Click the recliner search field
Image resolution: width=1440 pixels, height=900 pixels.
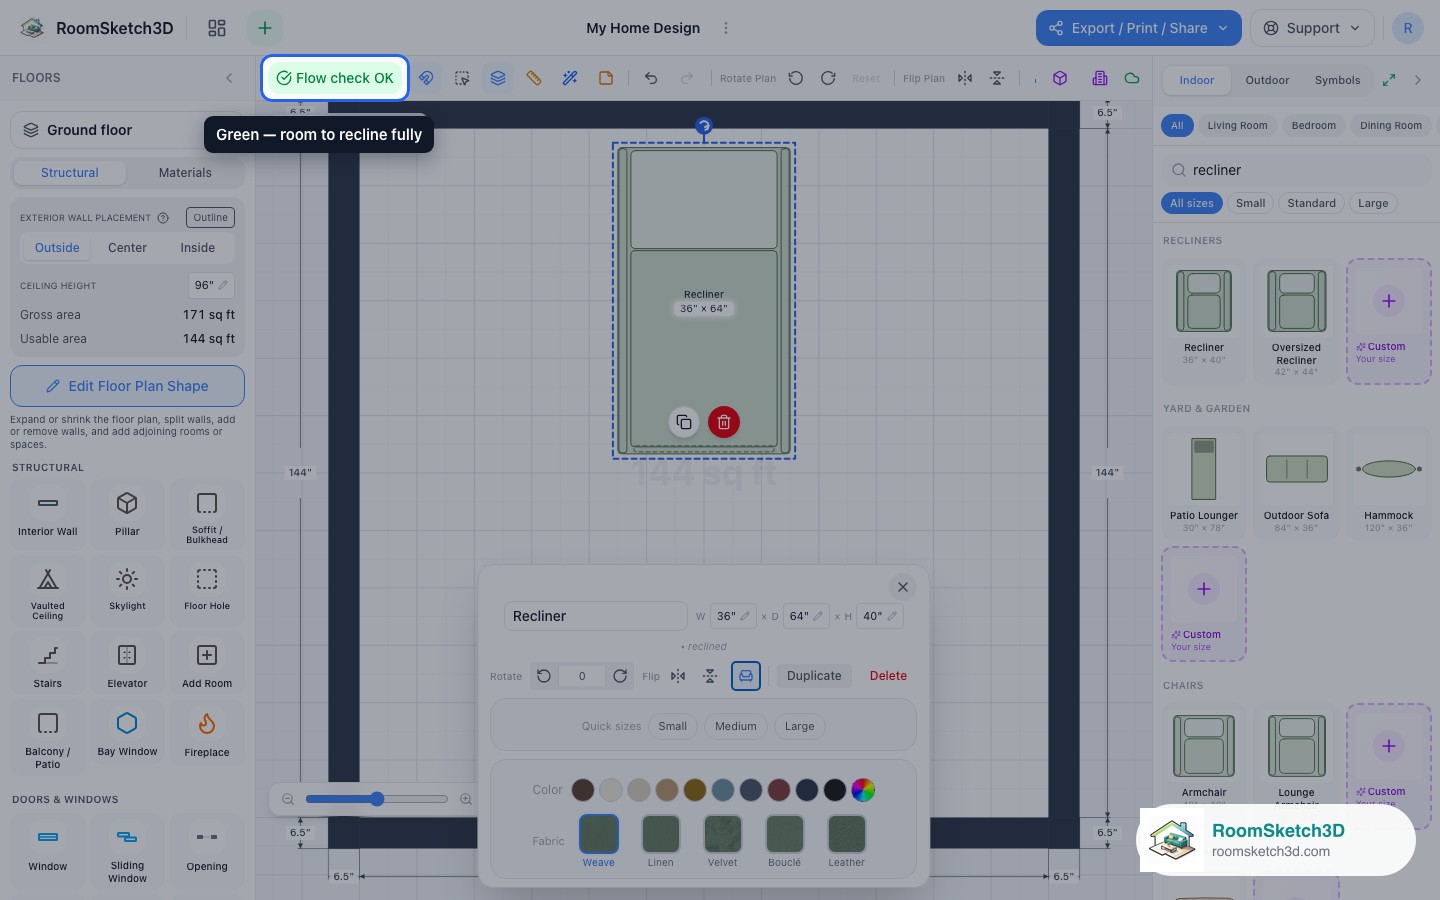point(1296,170)
